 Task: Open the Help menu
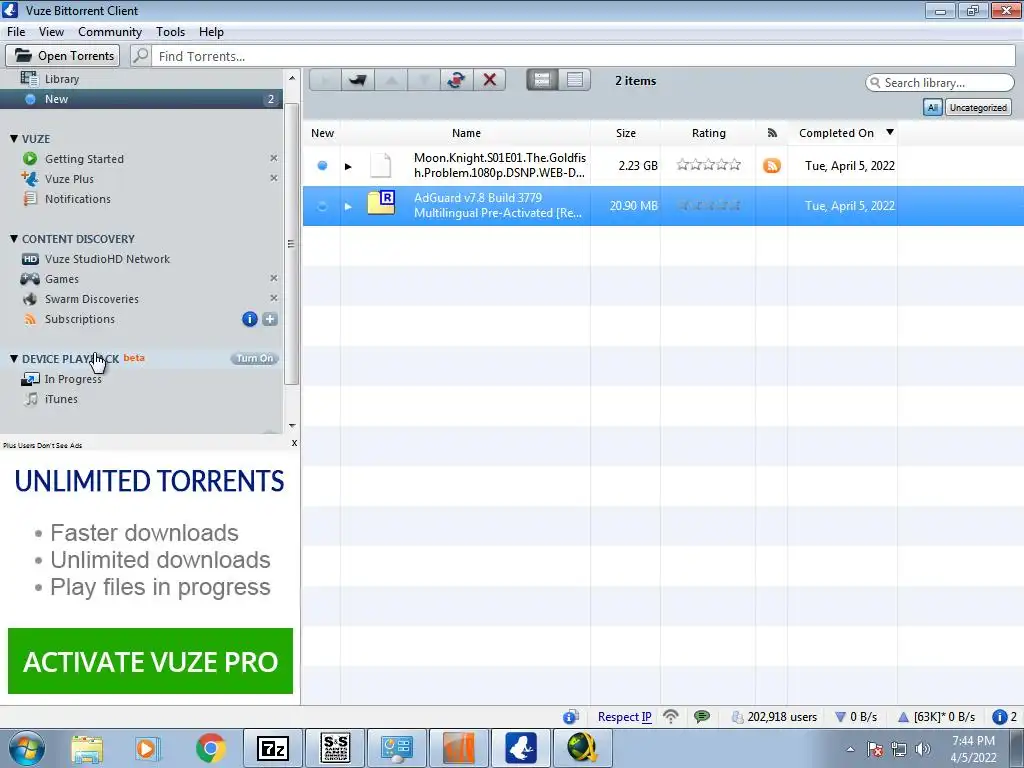pos(211,31)
